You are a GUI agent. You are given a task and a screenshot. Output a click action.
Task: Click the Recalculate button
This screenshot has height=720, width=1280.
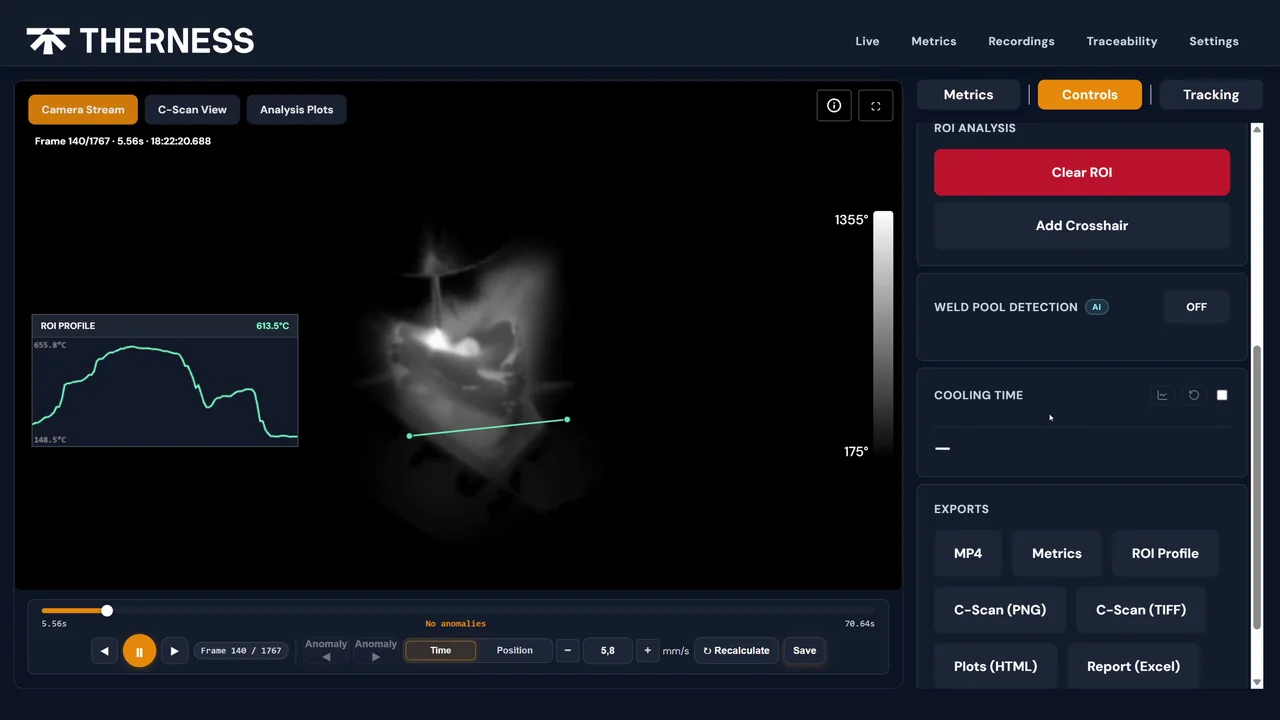click(736, 651)
